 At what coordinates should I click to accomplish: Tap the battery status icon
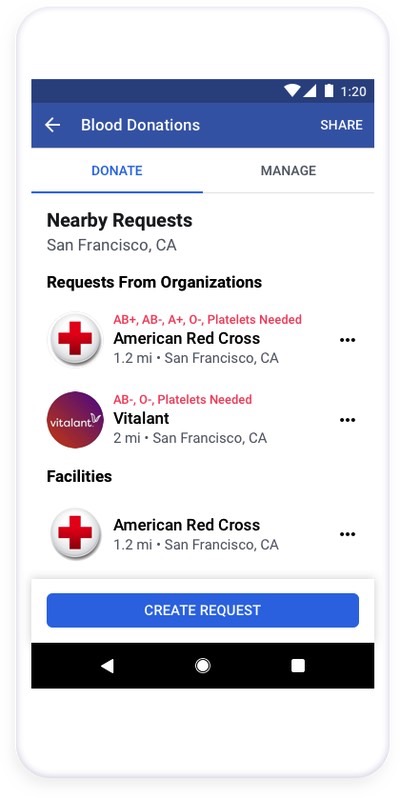coord(329,91)
